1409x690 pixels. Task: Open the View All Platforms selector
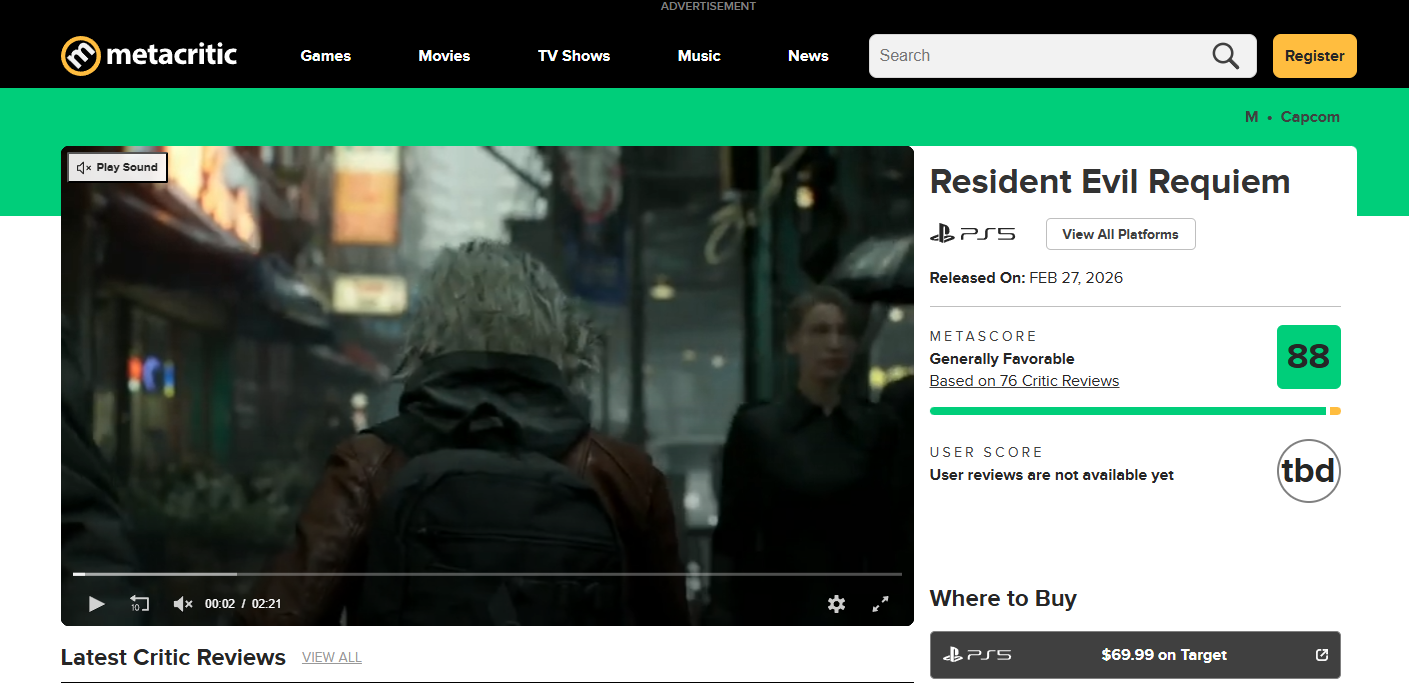tap(1120, 233)
